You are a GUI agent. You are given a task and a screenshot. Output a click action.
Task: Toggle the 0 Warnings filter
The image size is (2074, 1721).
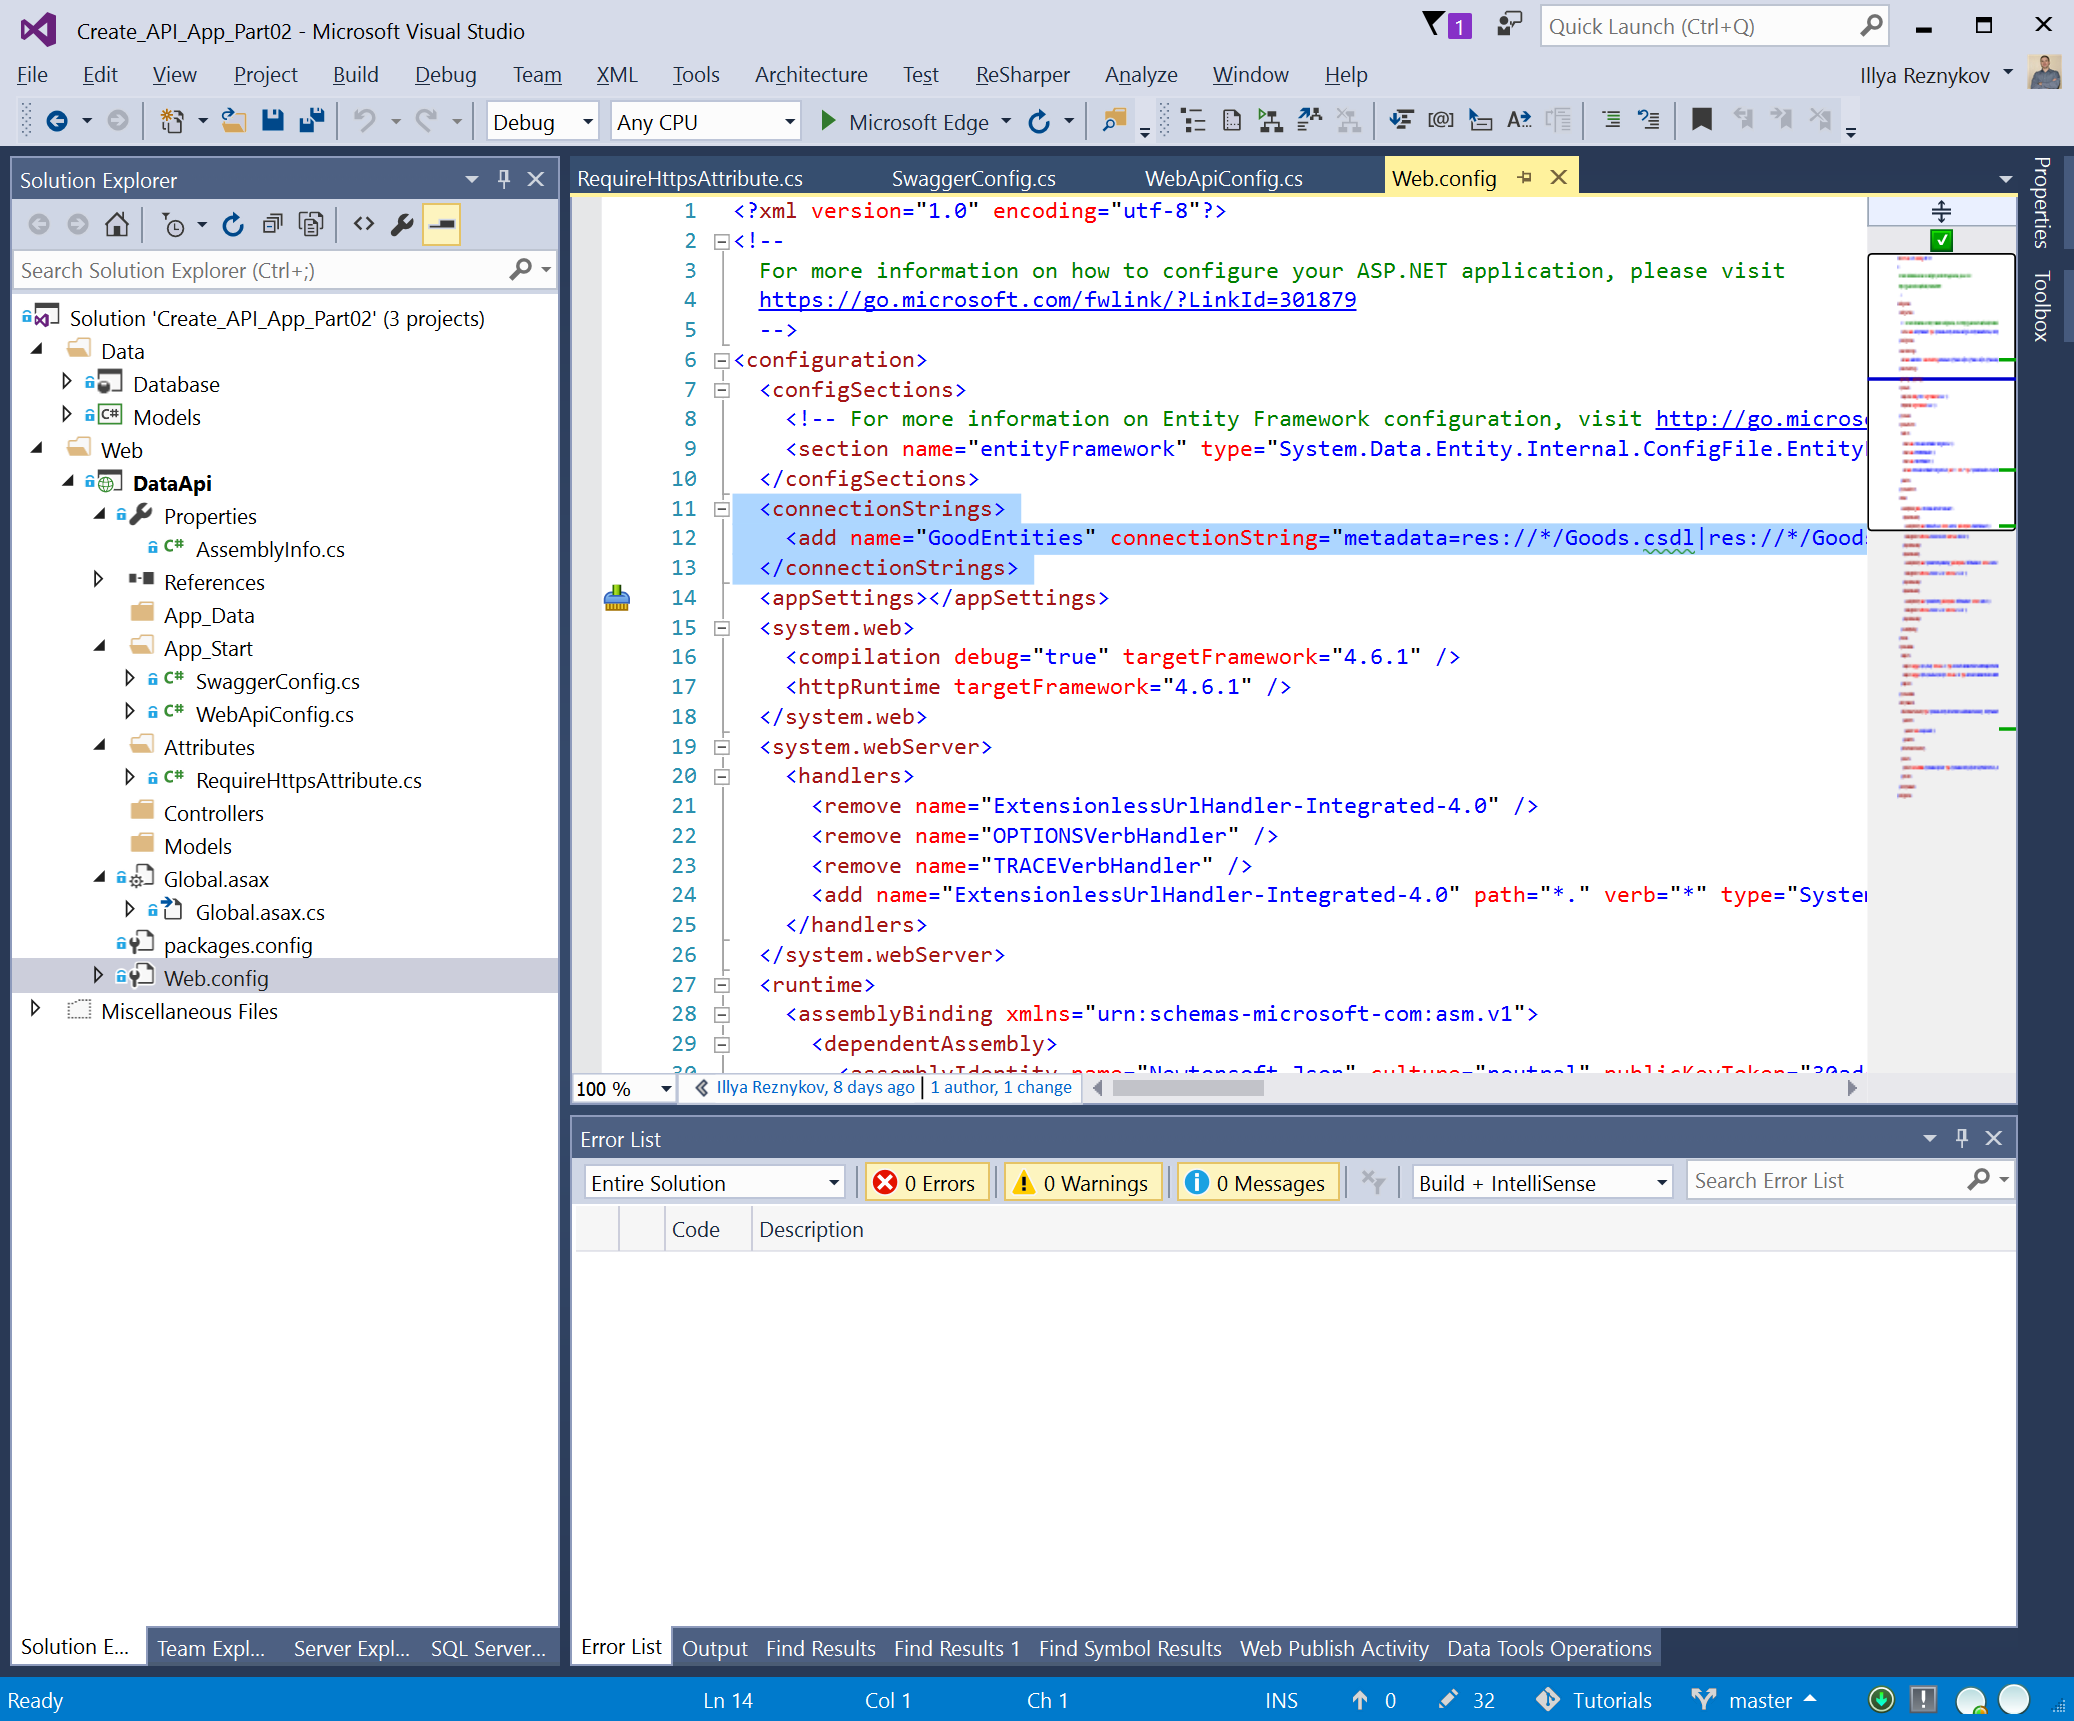pos(1083,1183)
